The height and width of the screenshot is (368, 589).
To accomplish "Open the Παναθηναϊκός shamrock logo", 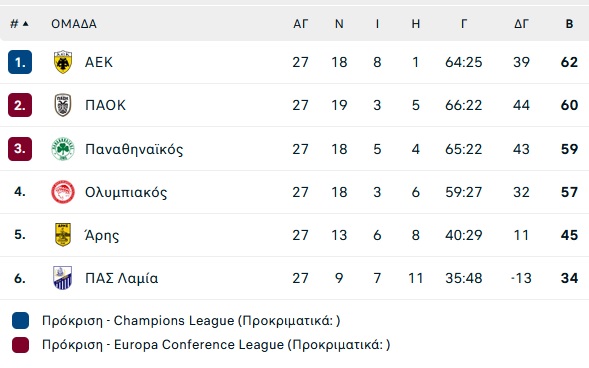I will [63, 149].
